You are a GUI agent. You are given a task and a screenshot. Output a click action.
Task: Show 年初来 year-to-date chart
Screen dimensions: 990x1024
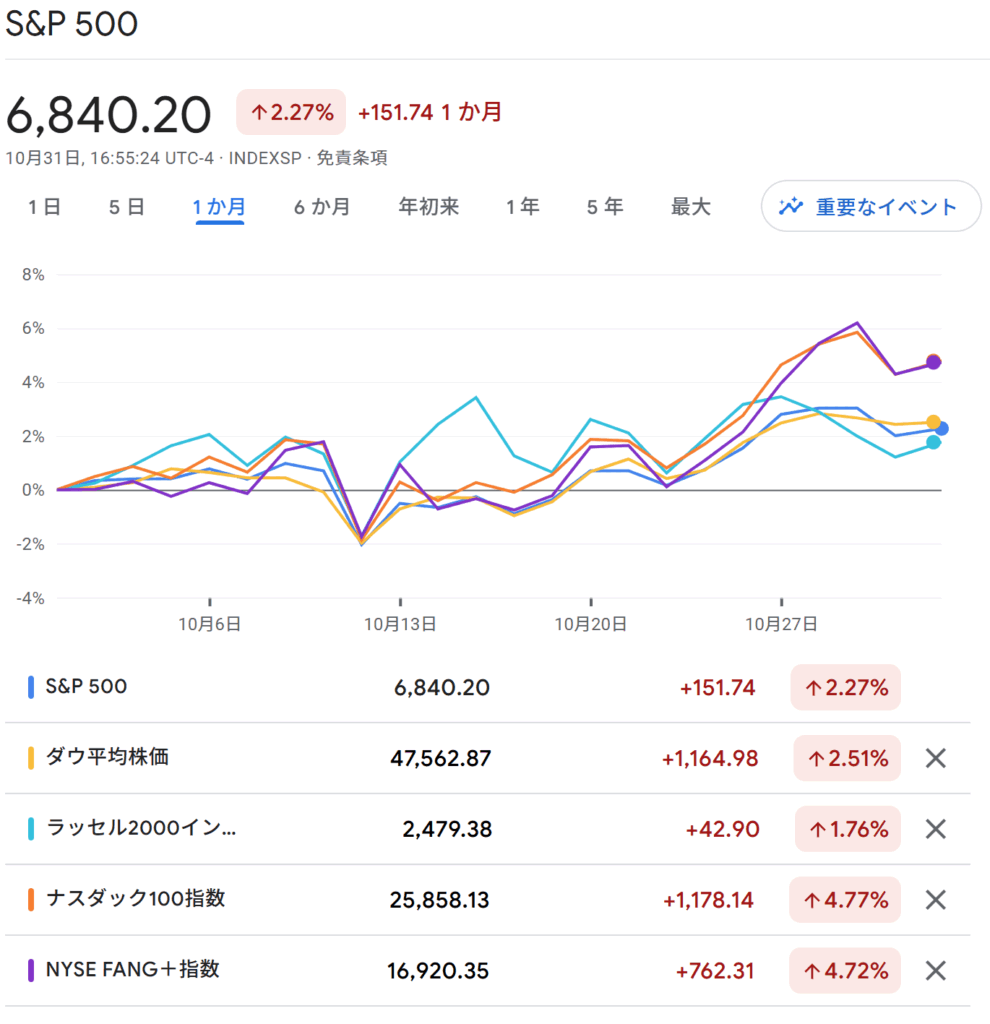point(428,207)
